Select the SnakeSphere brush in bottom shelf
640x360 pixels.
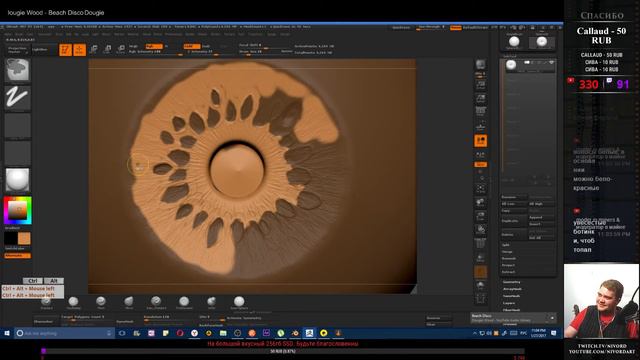pyautogui.click(x=239, y=302)
